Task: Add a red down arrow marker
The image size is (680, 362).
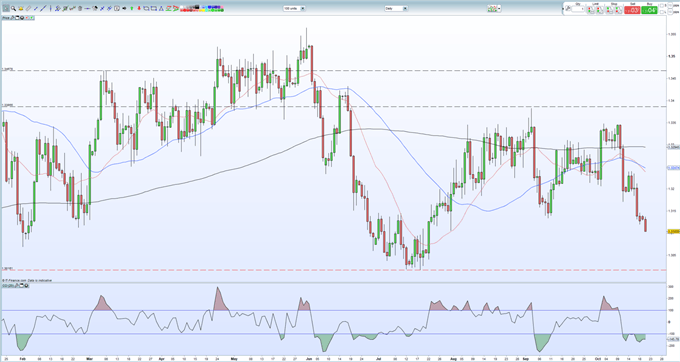Action: pos(139,8)
